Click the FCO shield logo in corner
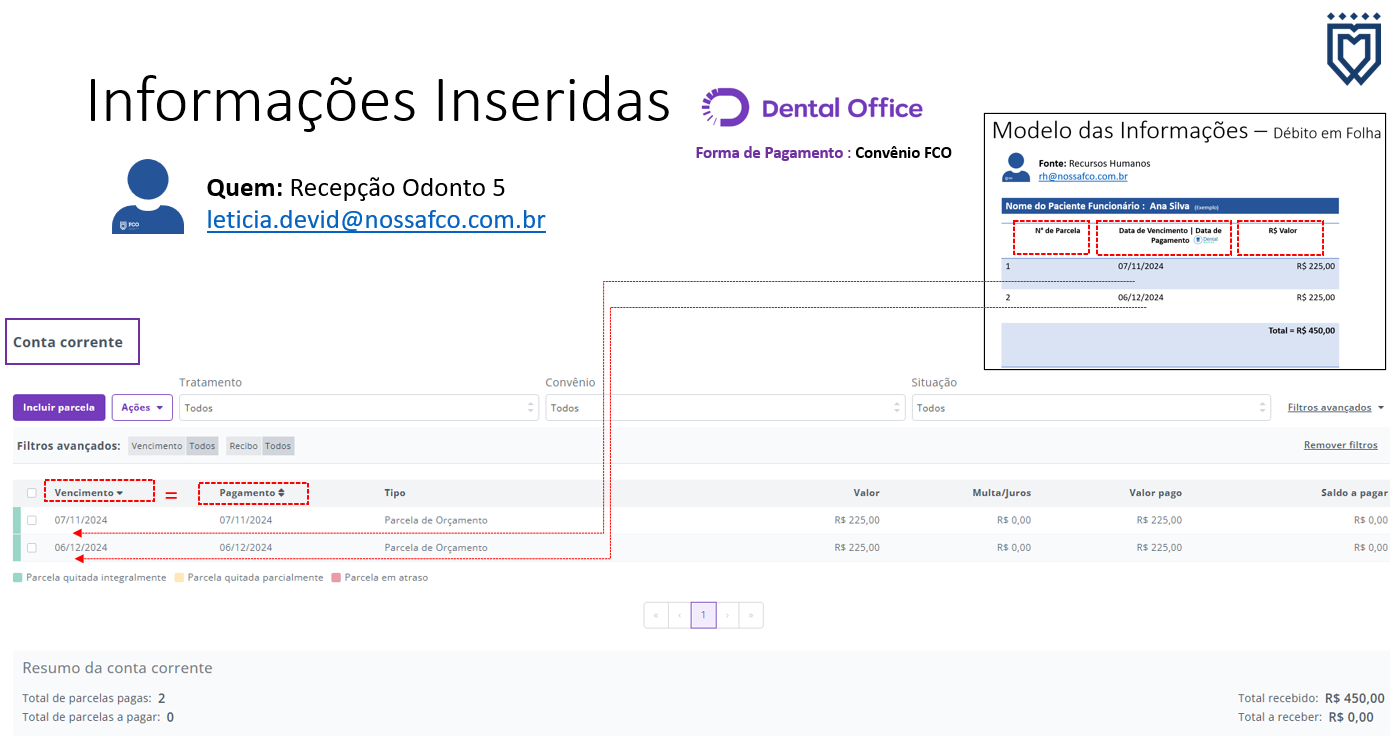This screenshot has width=1390, height=736. [1353, 49]
